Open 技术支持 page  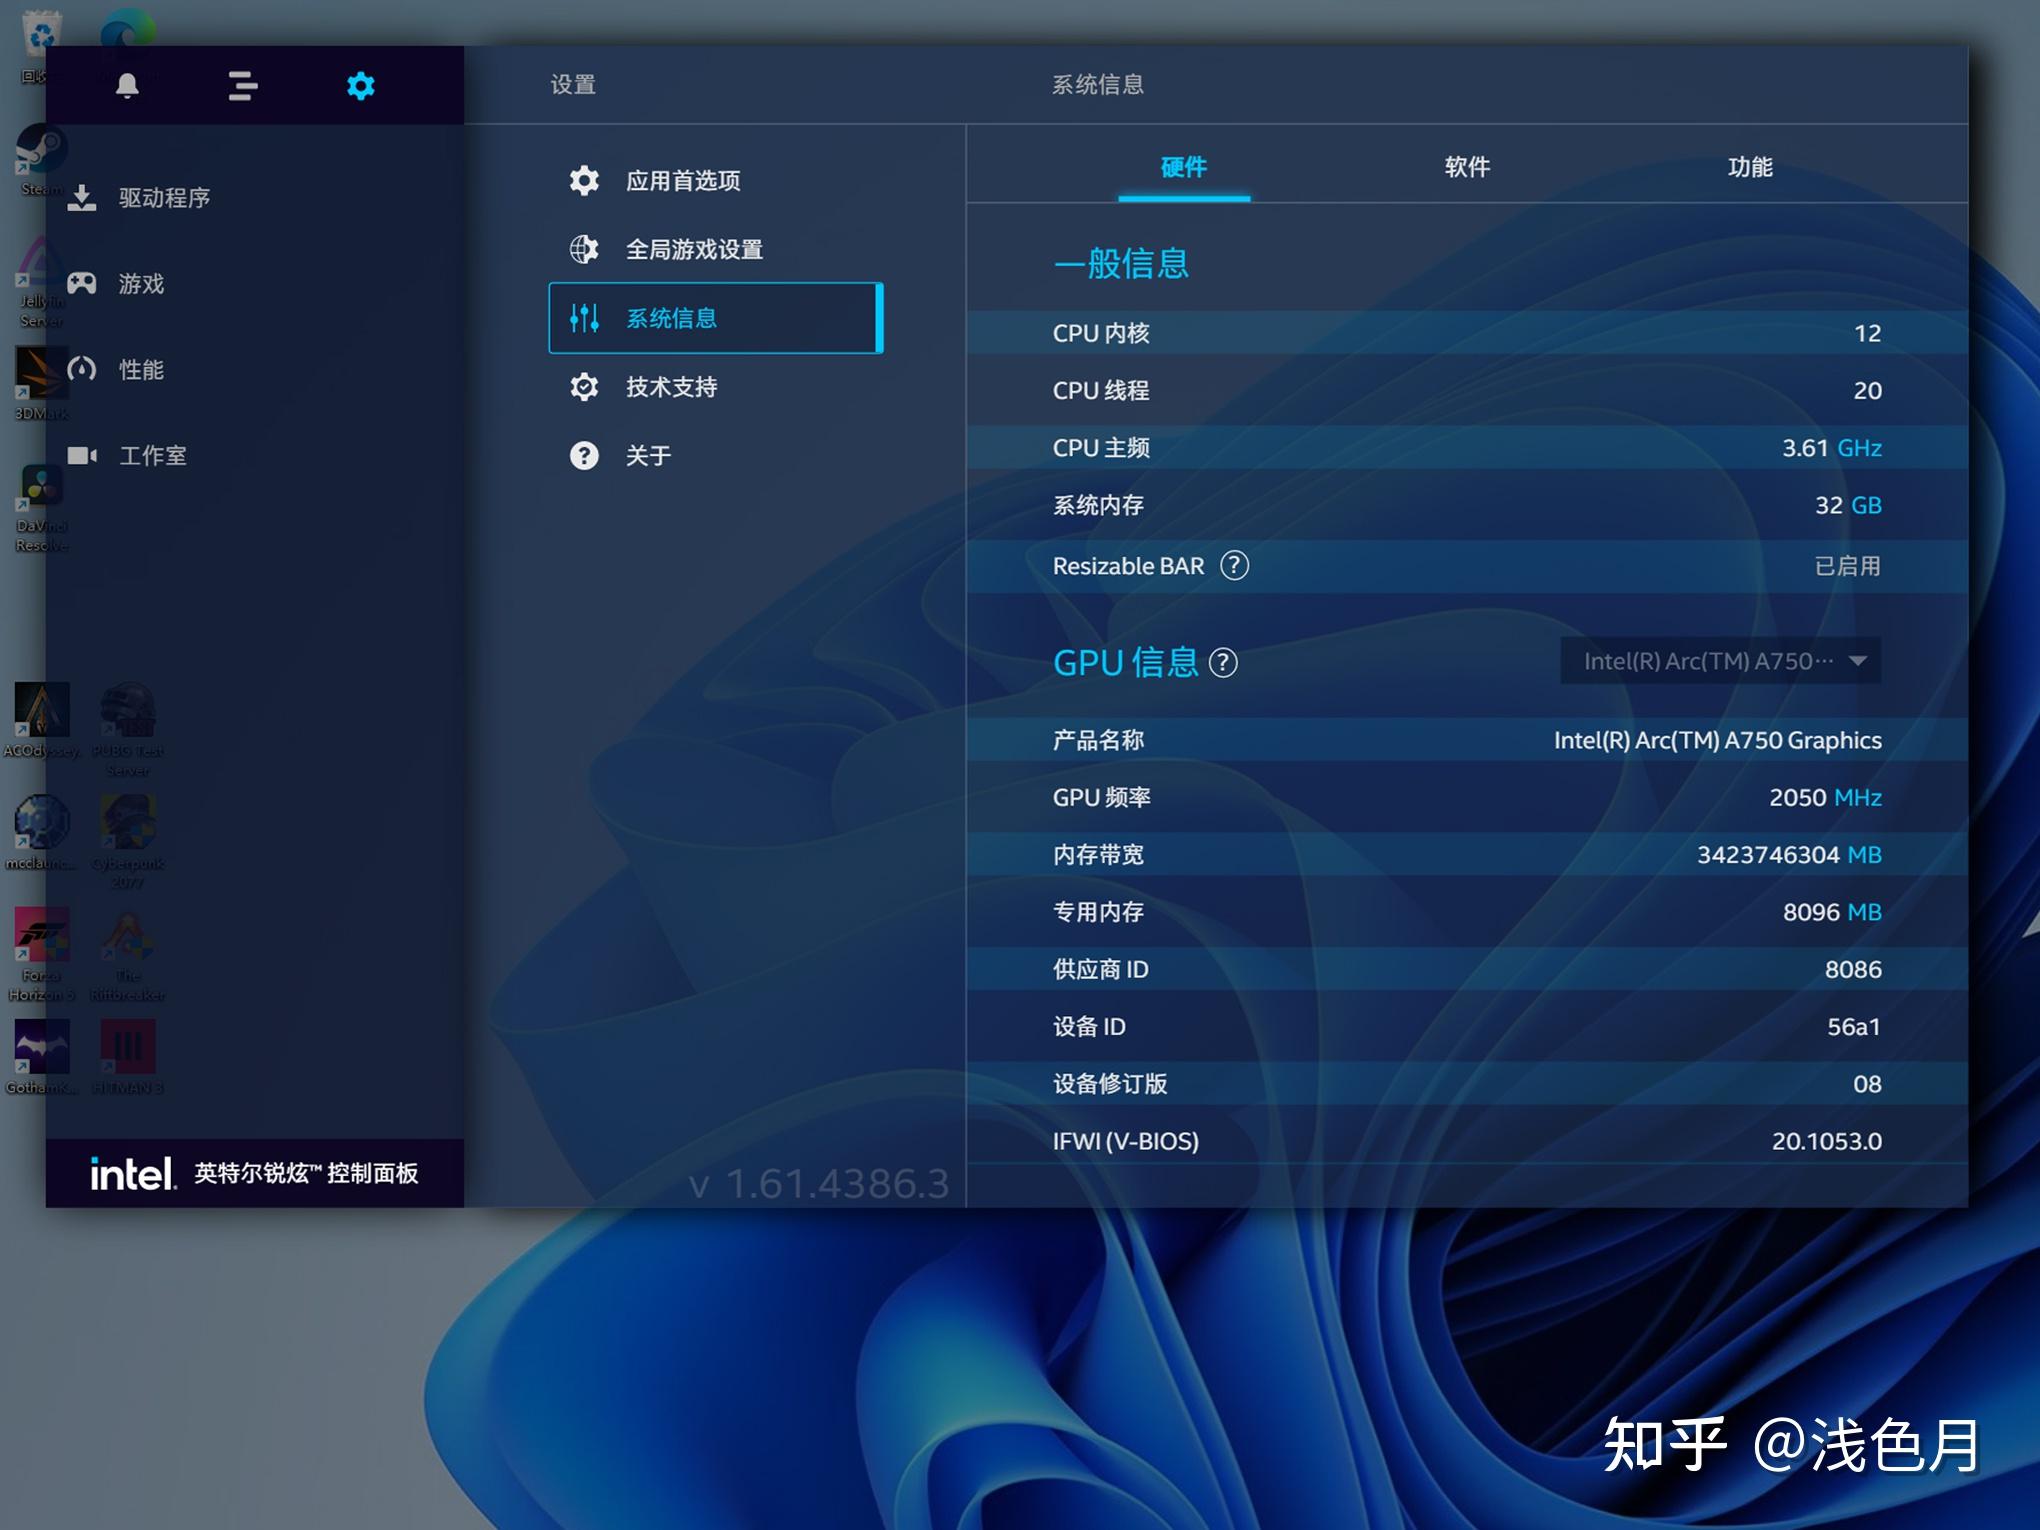[x=671, y=387]
